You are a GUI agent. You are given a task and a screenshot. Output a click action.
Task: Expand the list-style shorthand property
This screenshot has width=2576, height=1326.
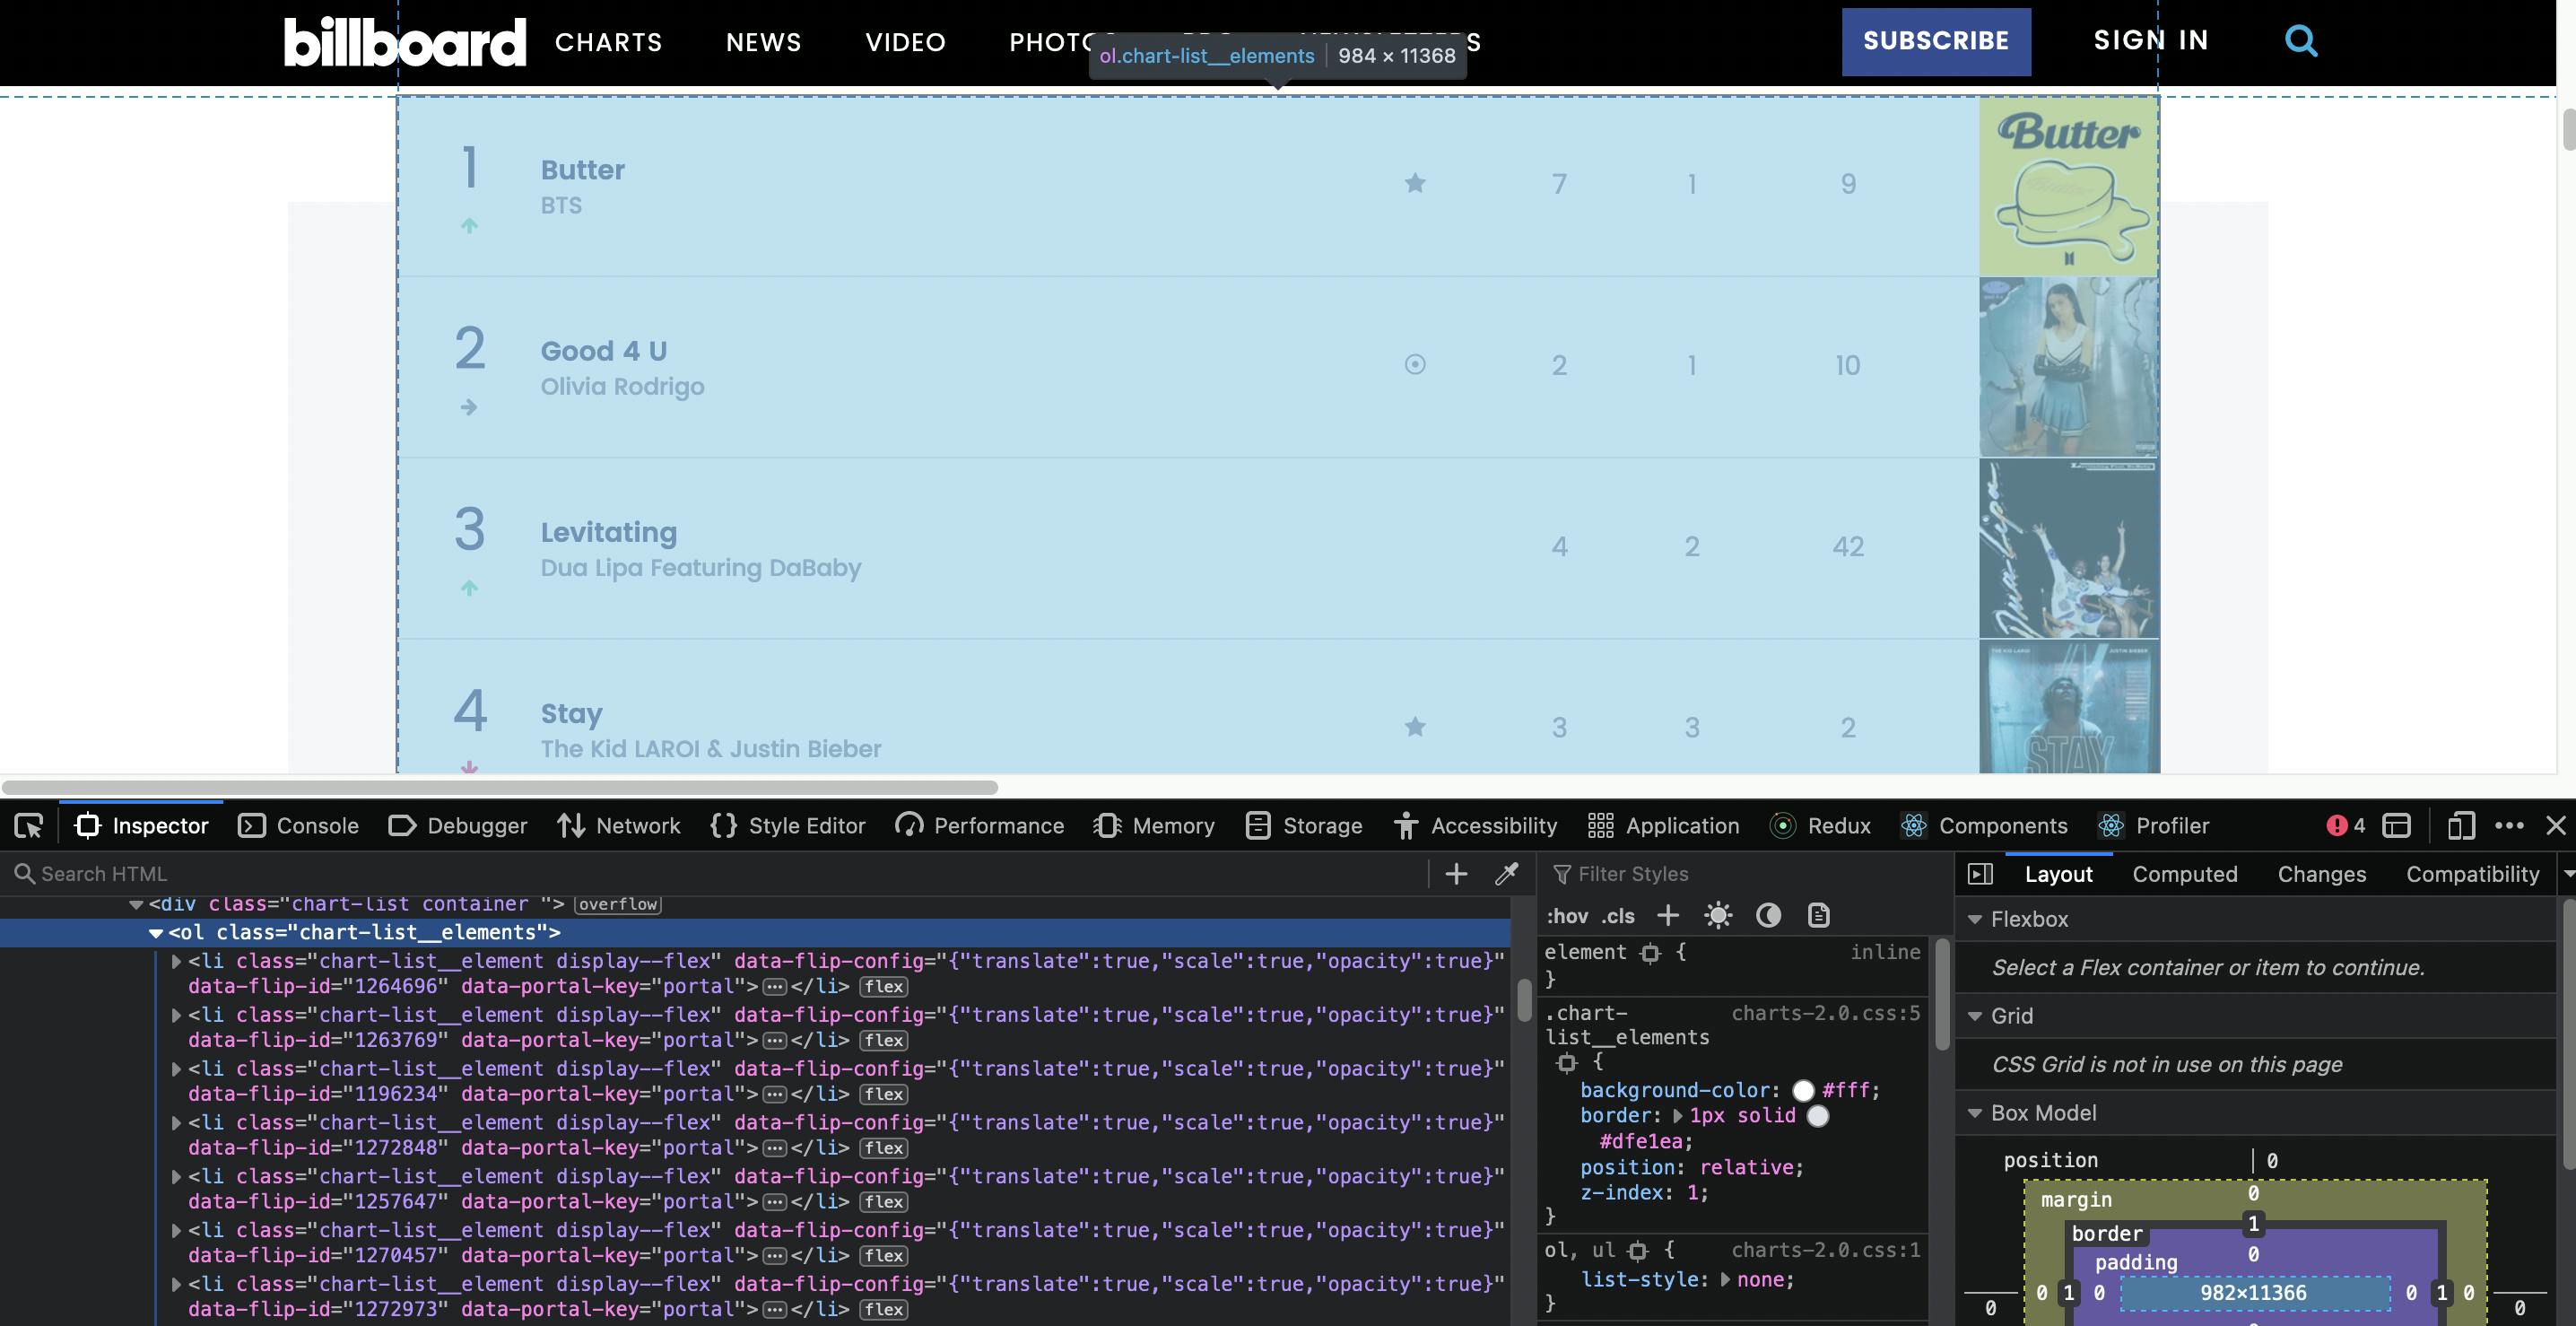[x=1725, y=1279]
